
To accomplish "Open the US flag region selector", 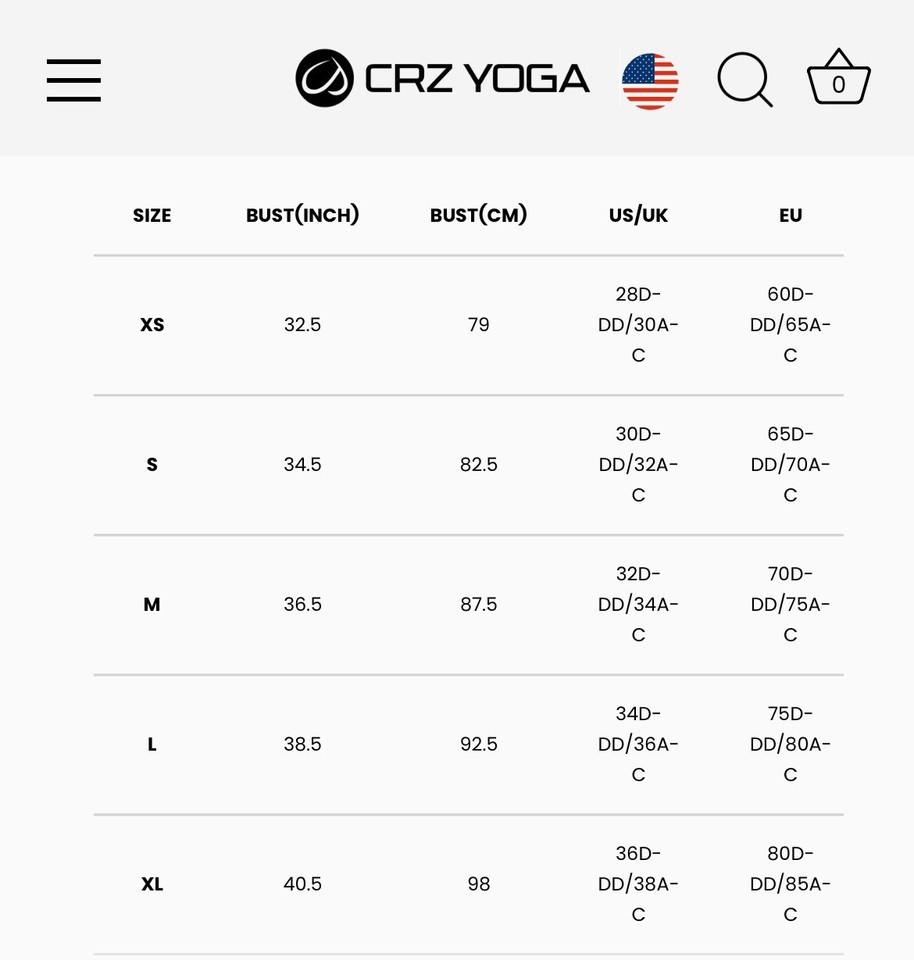I will 650,81.
